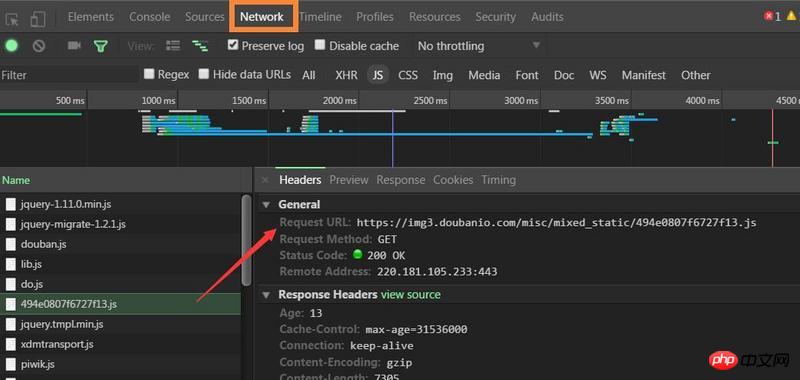Select the Manifest filter type
This screenshot has height=380, width=800.
coord(643,75)
